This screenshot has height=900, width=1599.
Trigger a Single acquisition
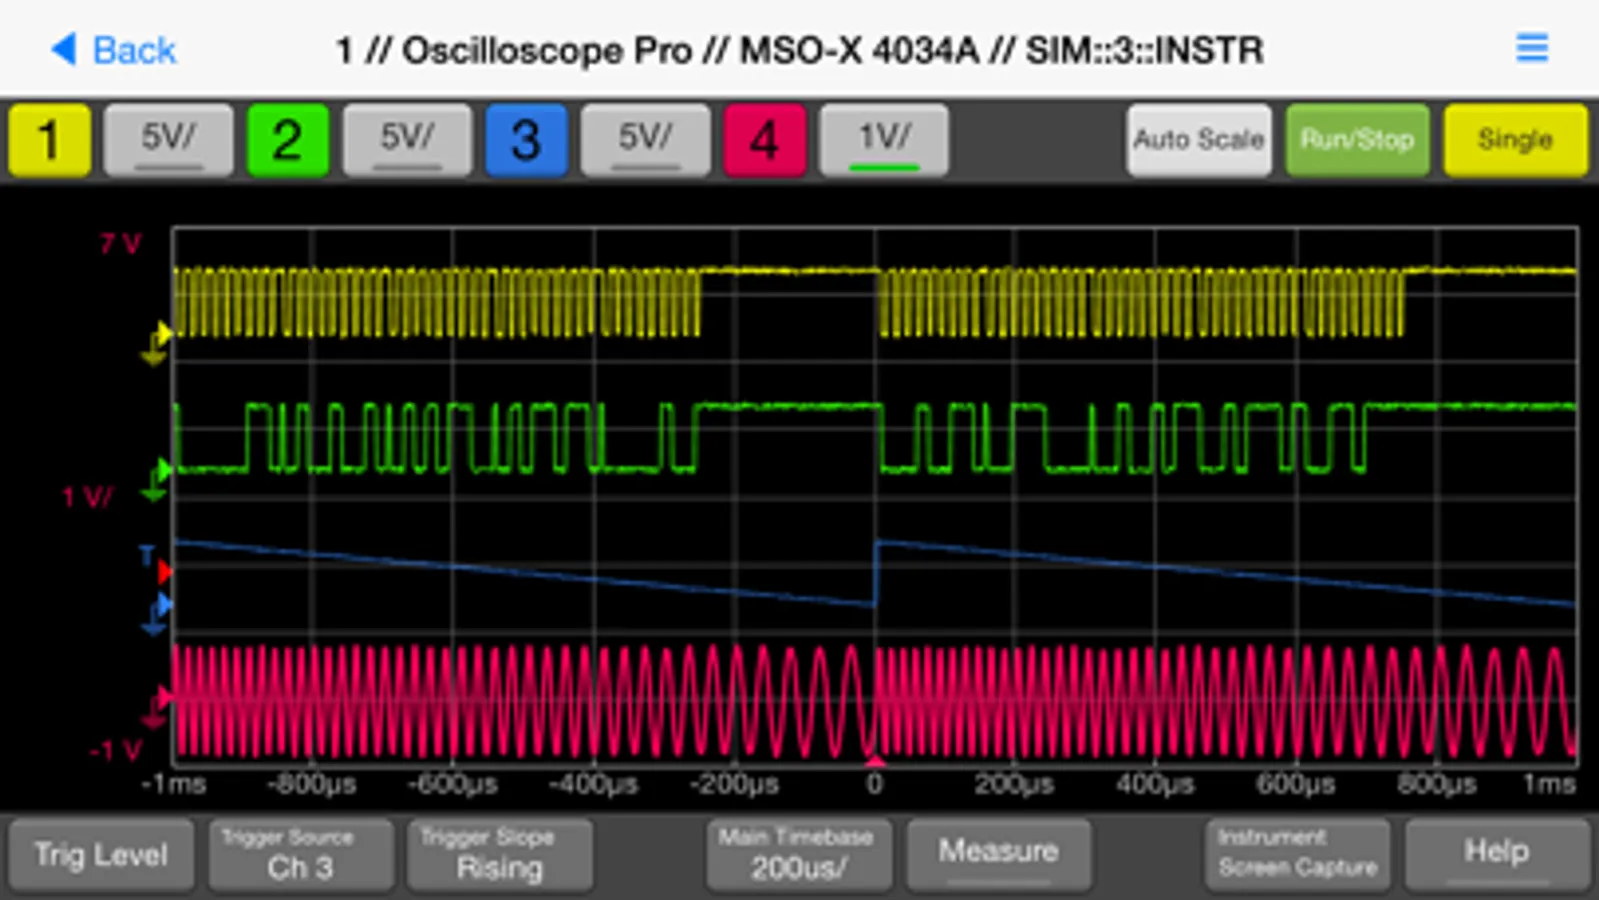[1515, 140]
